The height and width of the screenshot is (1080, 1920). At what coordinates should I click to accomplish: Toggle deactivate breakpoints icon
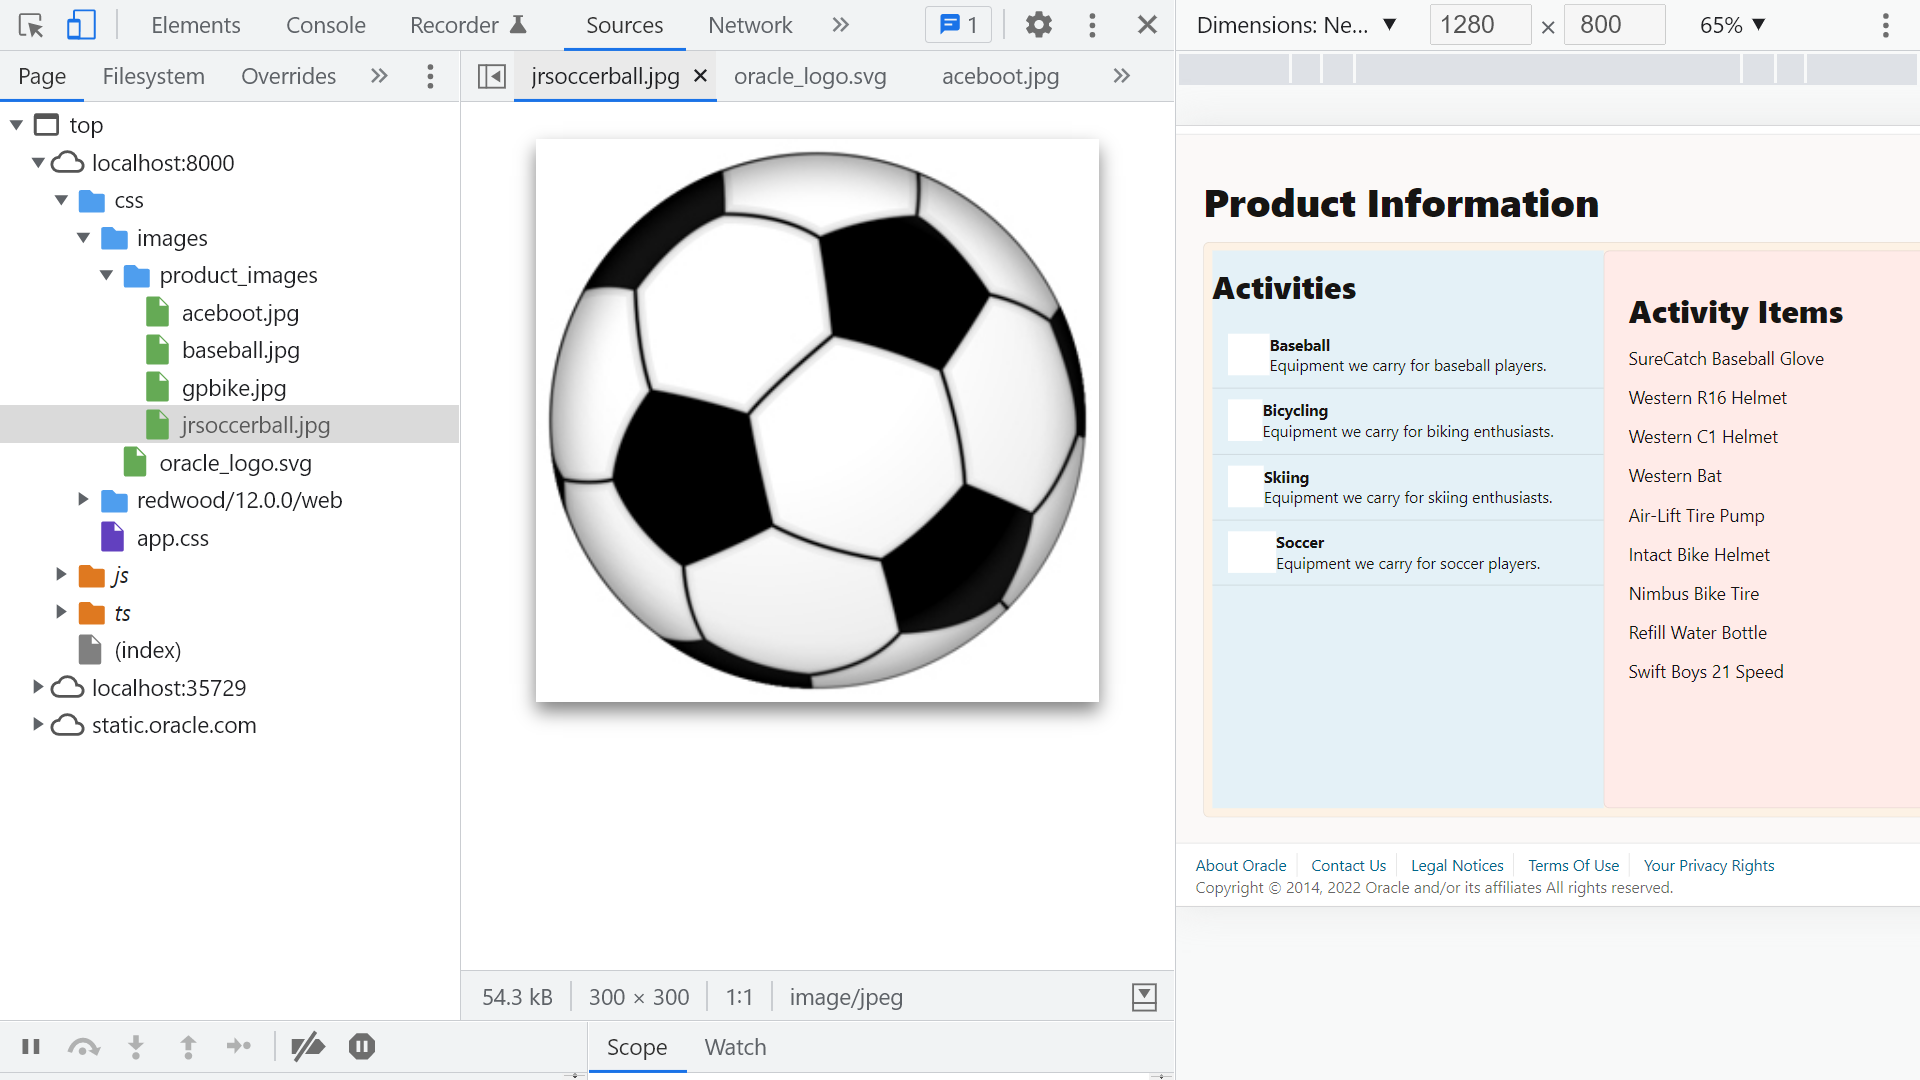(308, 1047)
